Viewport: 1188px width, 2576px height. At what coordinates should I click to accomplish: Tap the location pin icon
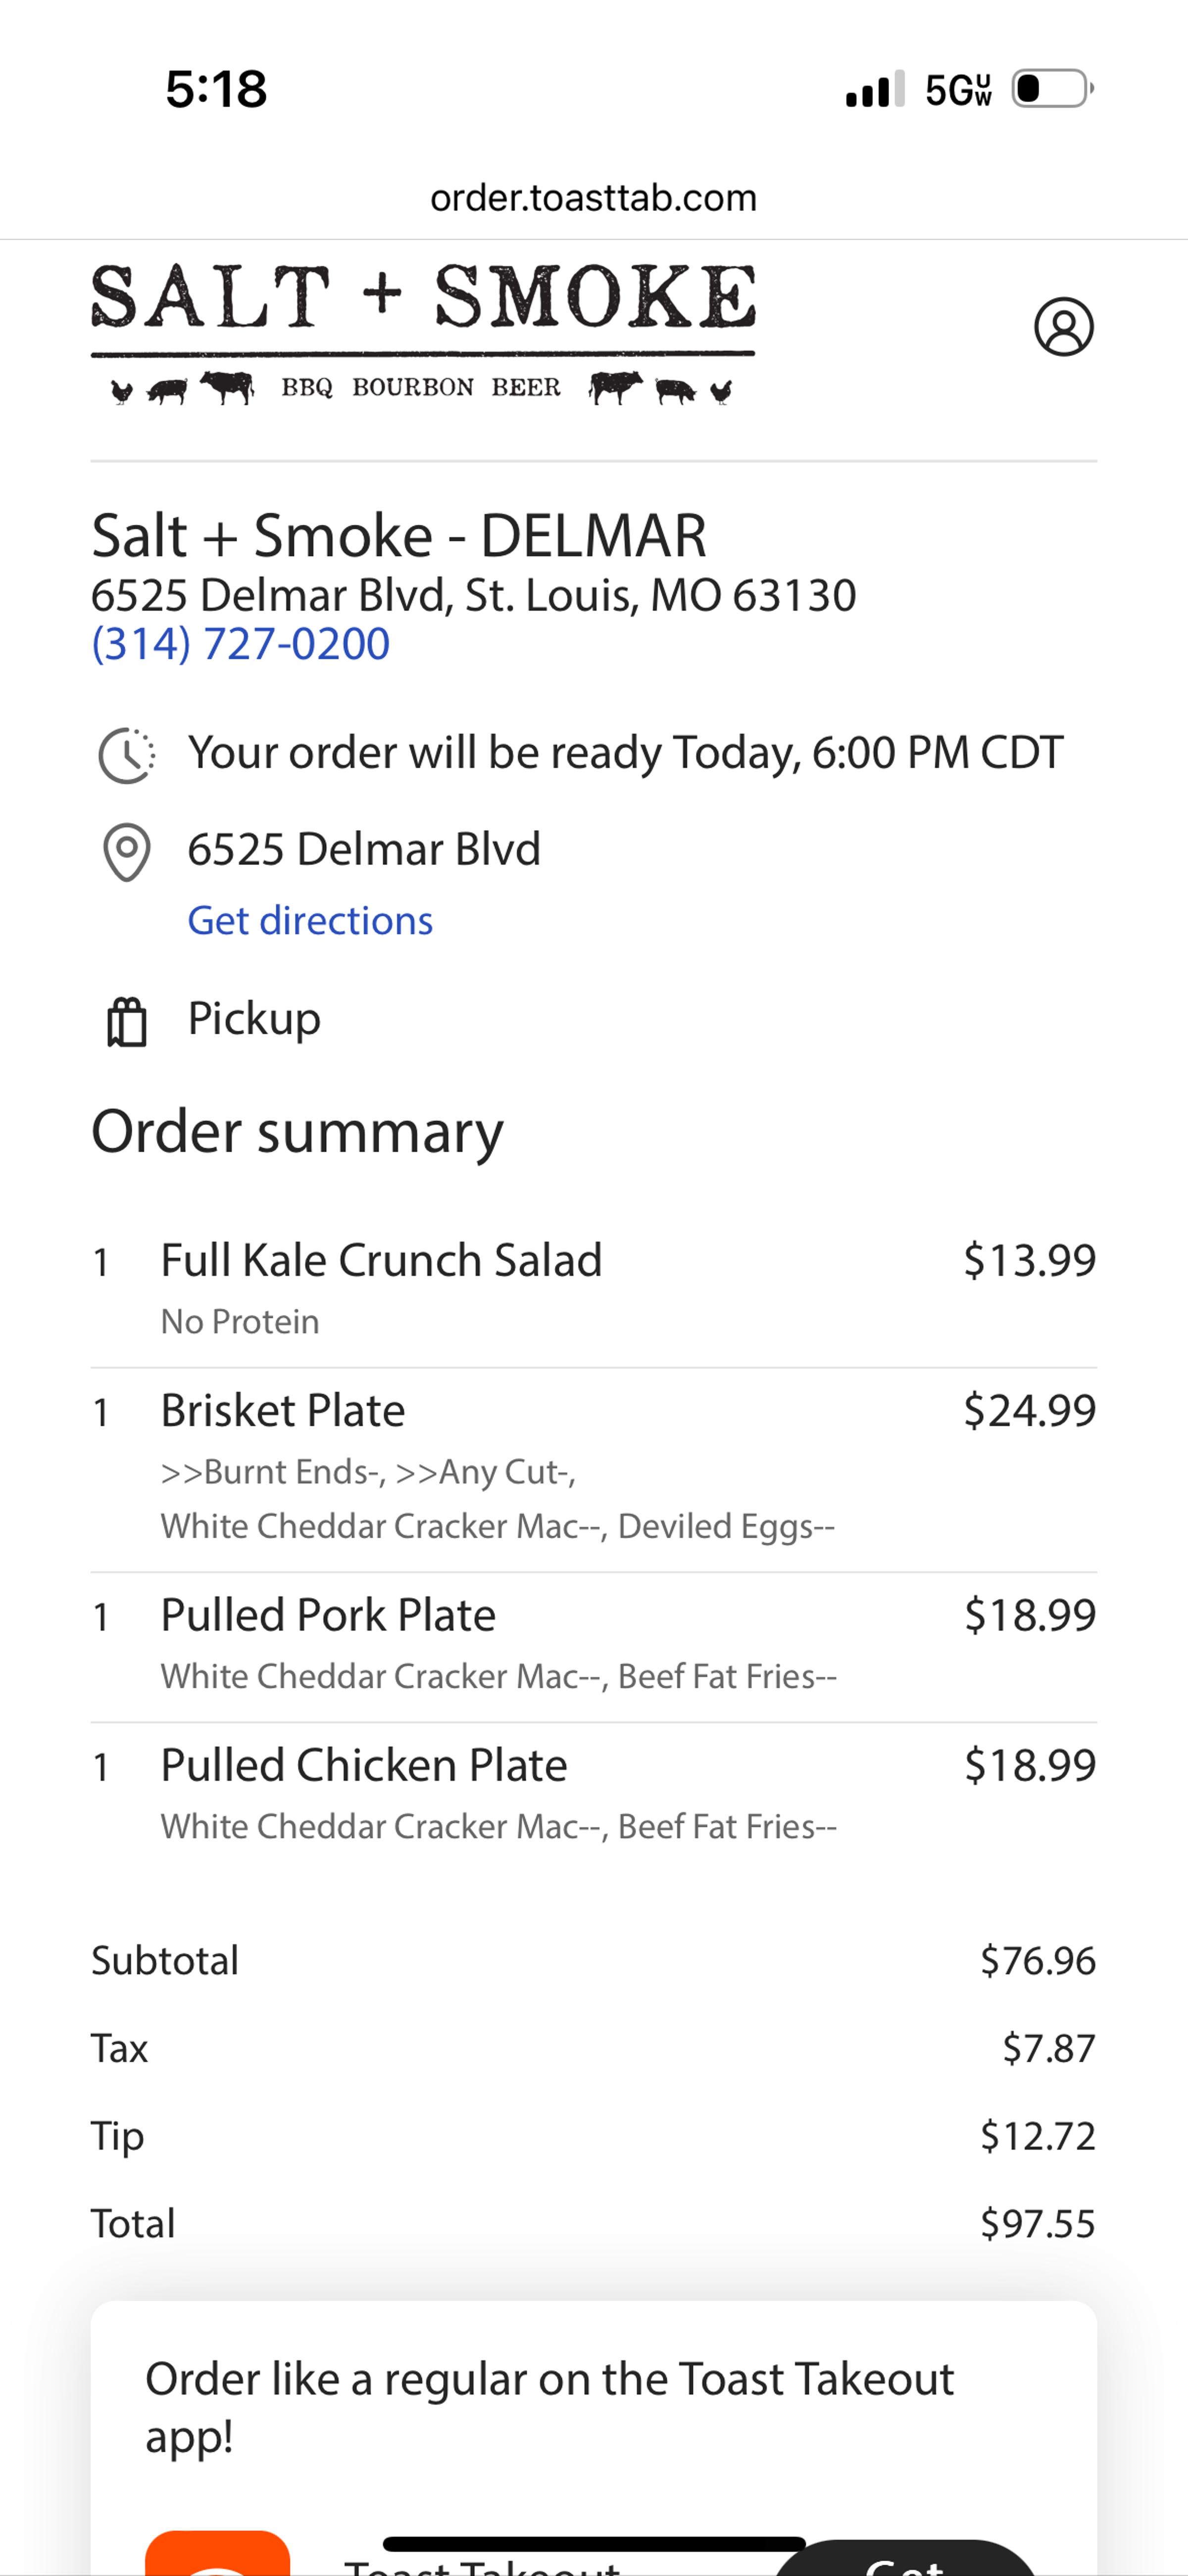pyautogui.click(x=127, y=852)
